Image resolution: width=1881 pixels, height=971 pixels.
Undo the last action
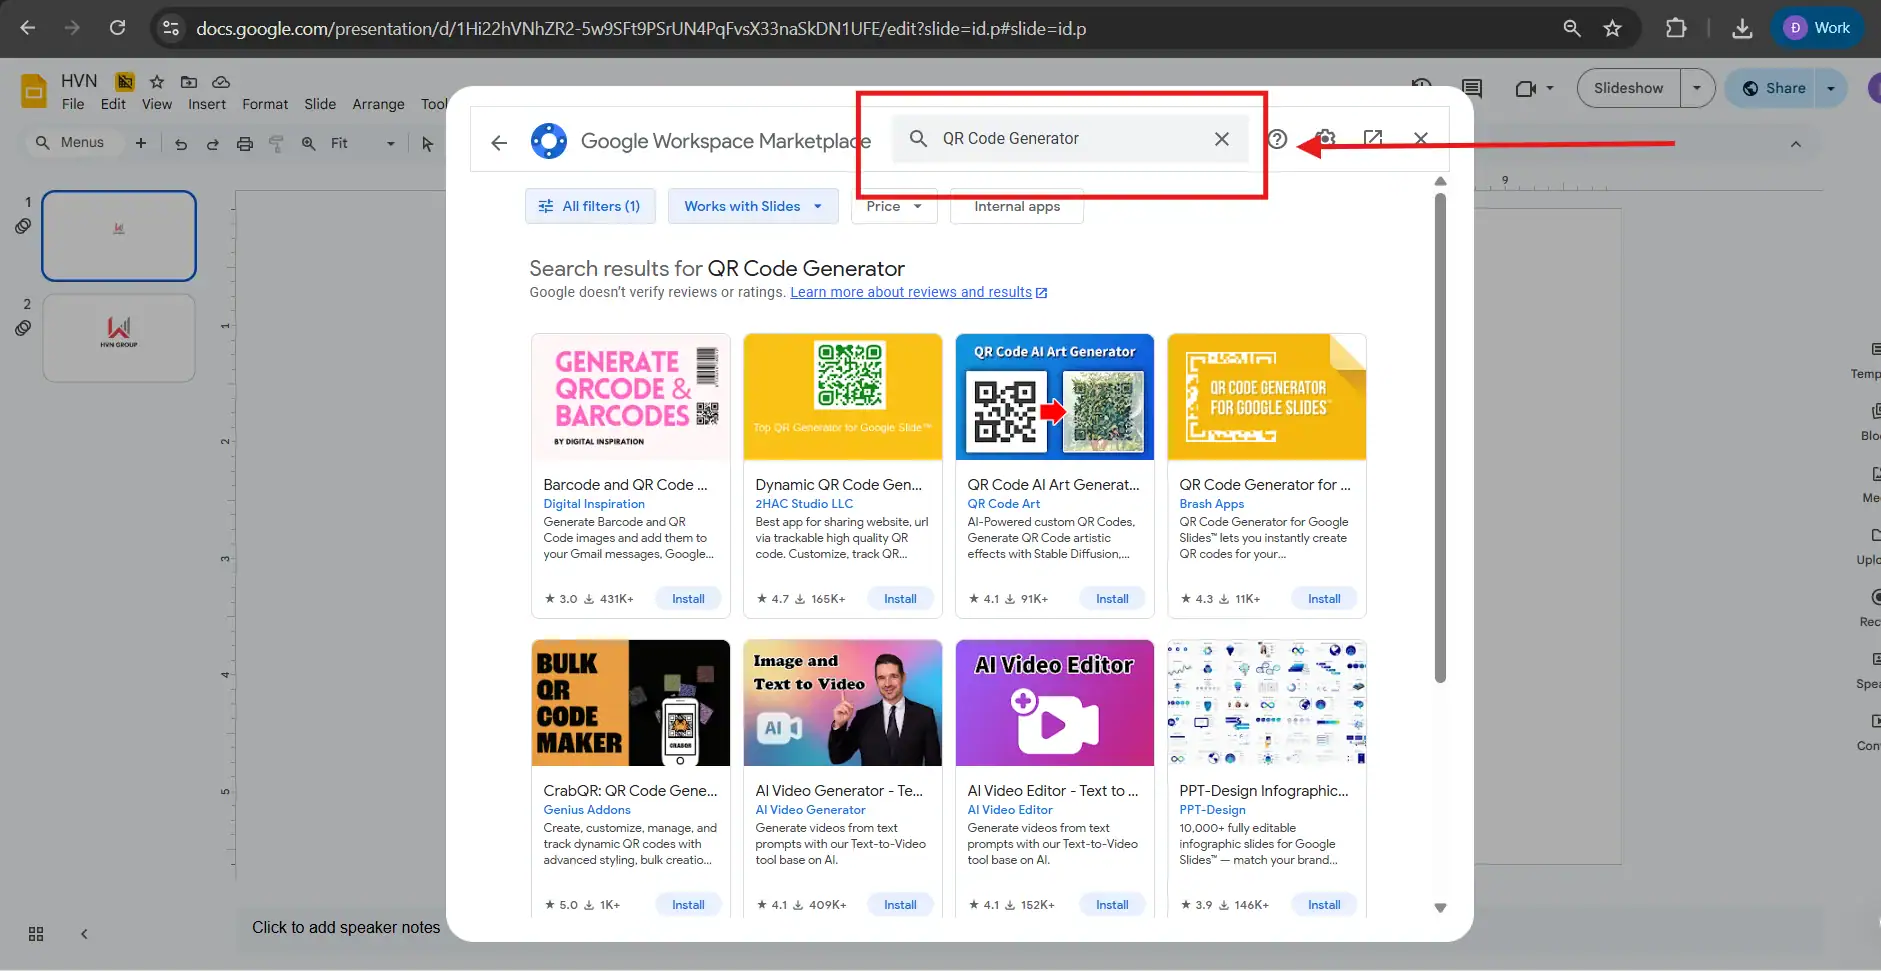click(x=181, y=143)
